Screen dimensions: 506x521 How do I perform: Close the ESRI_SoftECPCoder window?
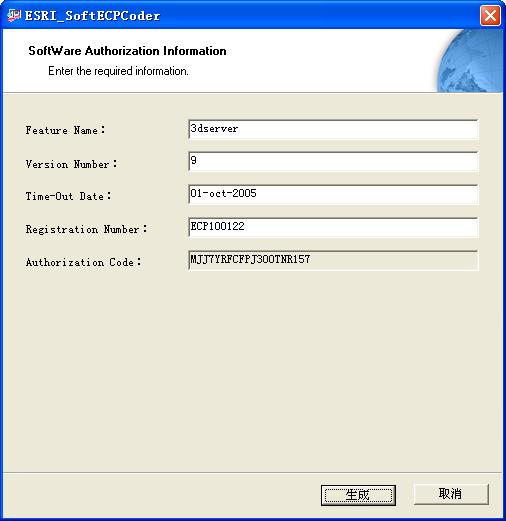click(x=490, y=15)
